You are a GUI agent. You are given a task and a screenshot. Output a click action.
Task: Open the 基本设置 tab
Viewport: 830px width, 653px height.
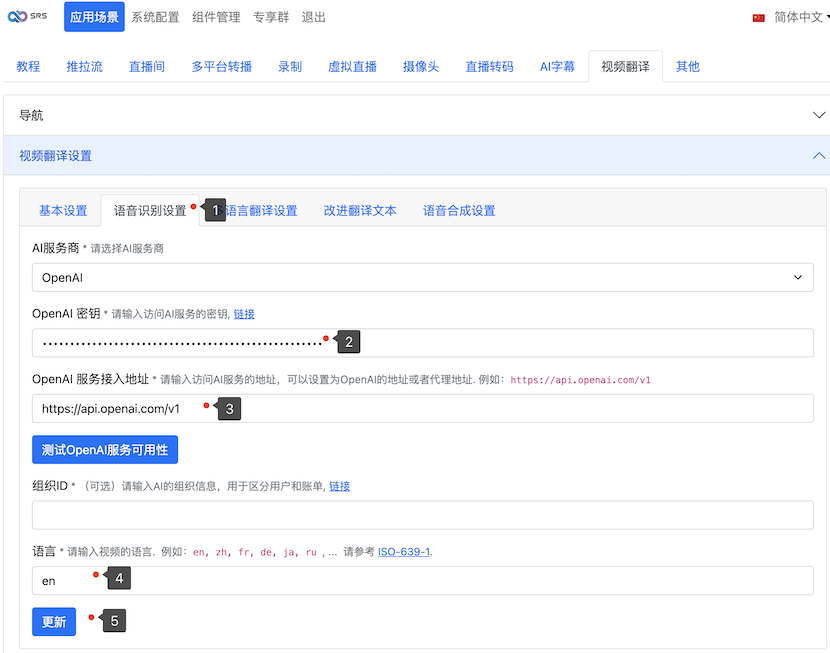click(63, 210)
